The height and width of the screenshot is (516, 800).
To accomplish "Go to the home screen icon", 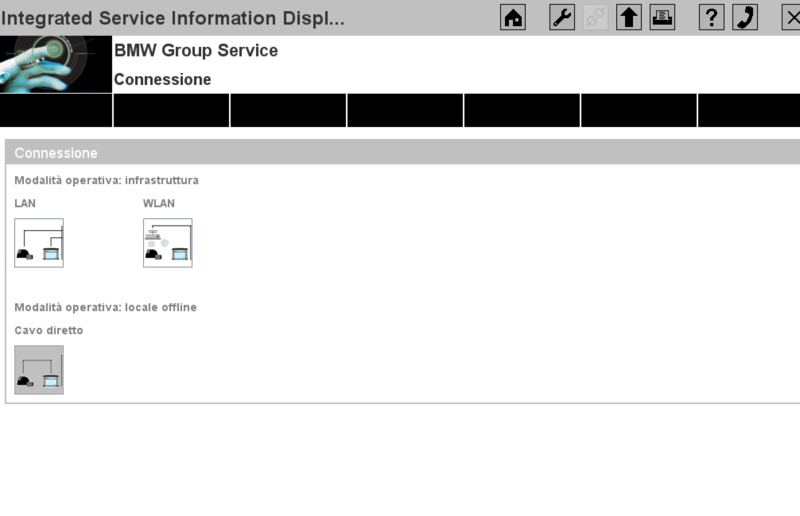I will [x=513, y=18].
